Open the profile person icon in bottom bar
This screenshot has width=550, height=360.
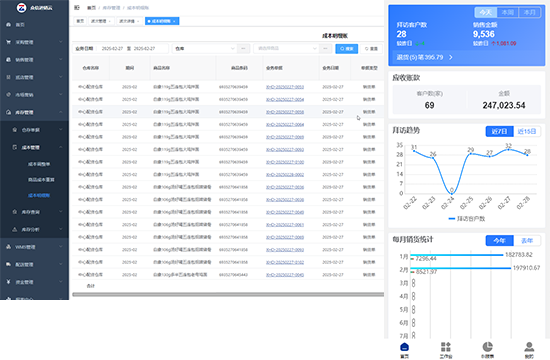[529, 347]
